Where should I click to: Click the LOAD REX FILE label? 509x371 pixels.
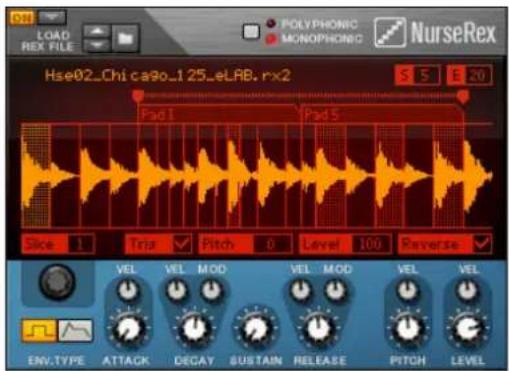coord(47,41)
